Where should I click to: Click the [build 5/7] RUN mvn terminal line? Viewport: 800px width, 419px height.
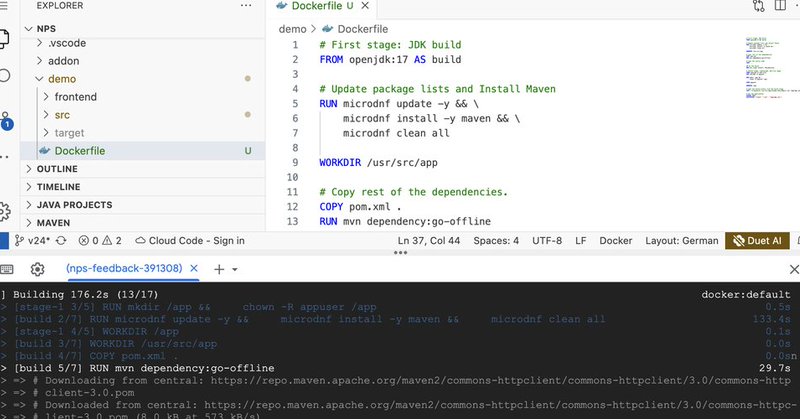click(144, 368)
